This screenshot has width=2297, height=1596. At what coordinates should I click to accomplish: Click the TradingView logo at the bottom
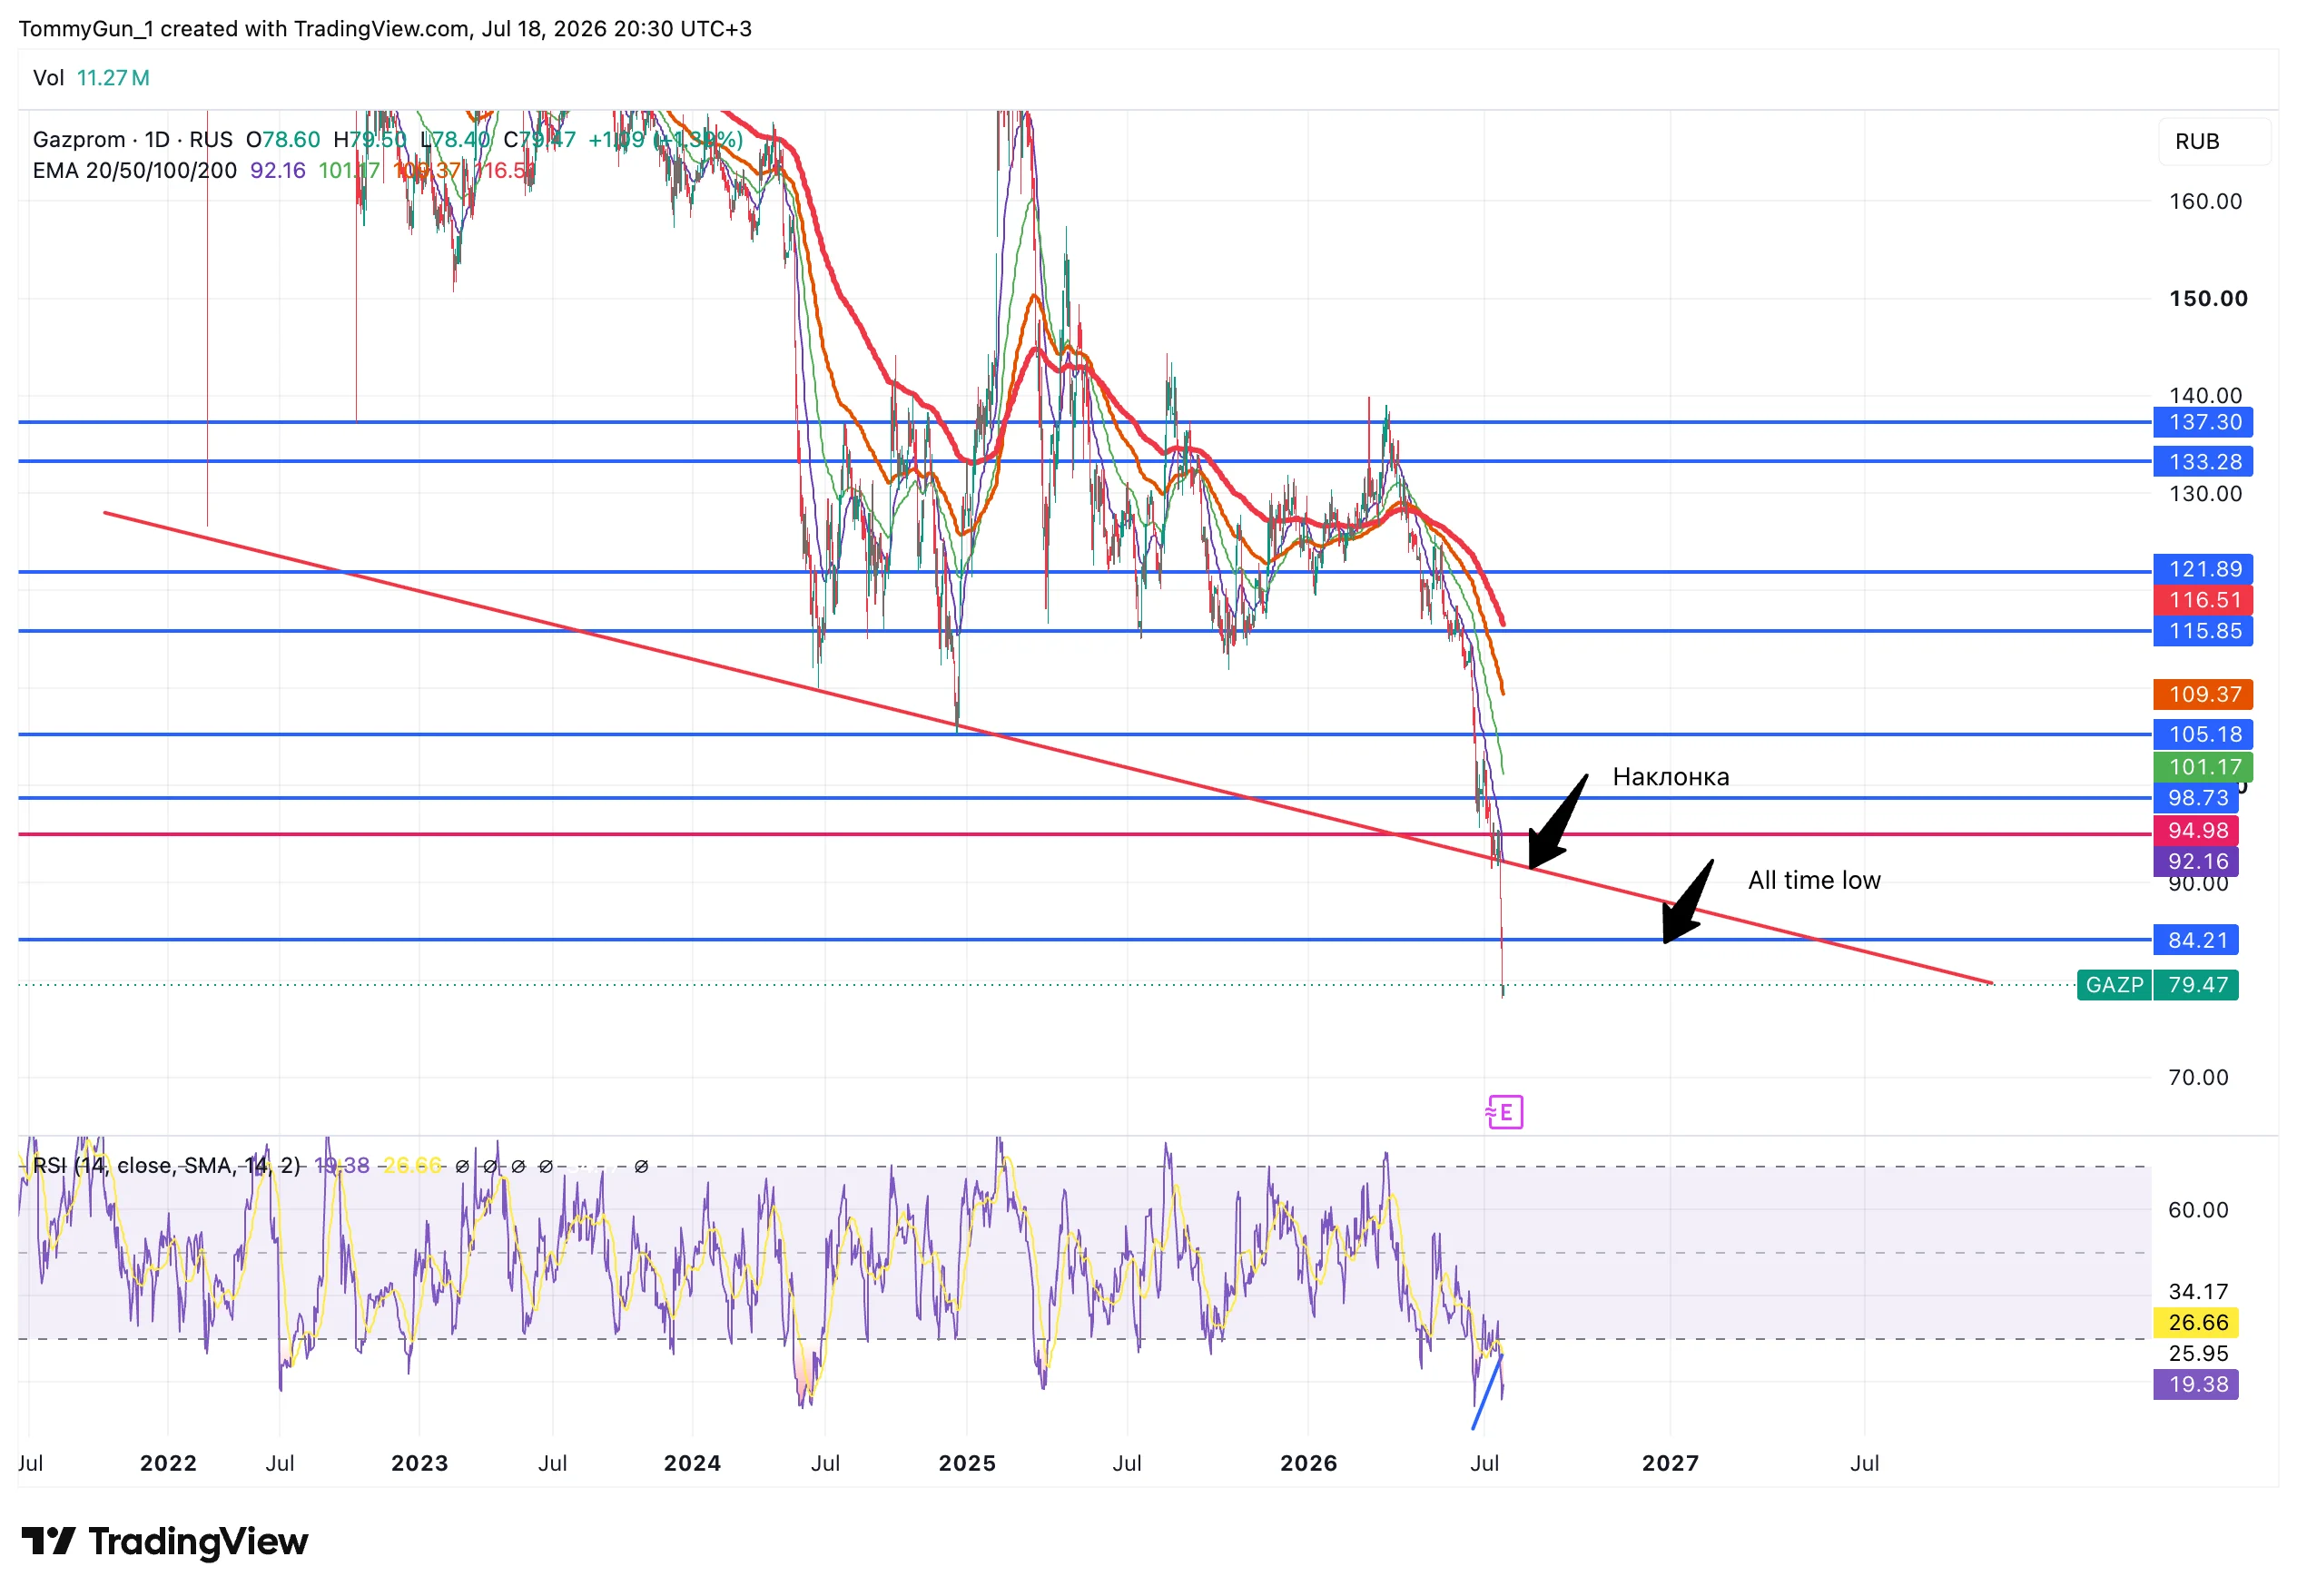pos(165,1541)
